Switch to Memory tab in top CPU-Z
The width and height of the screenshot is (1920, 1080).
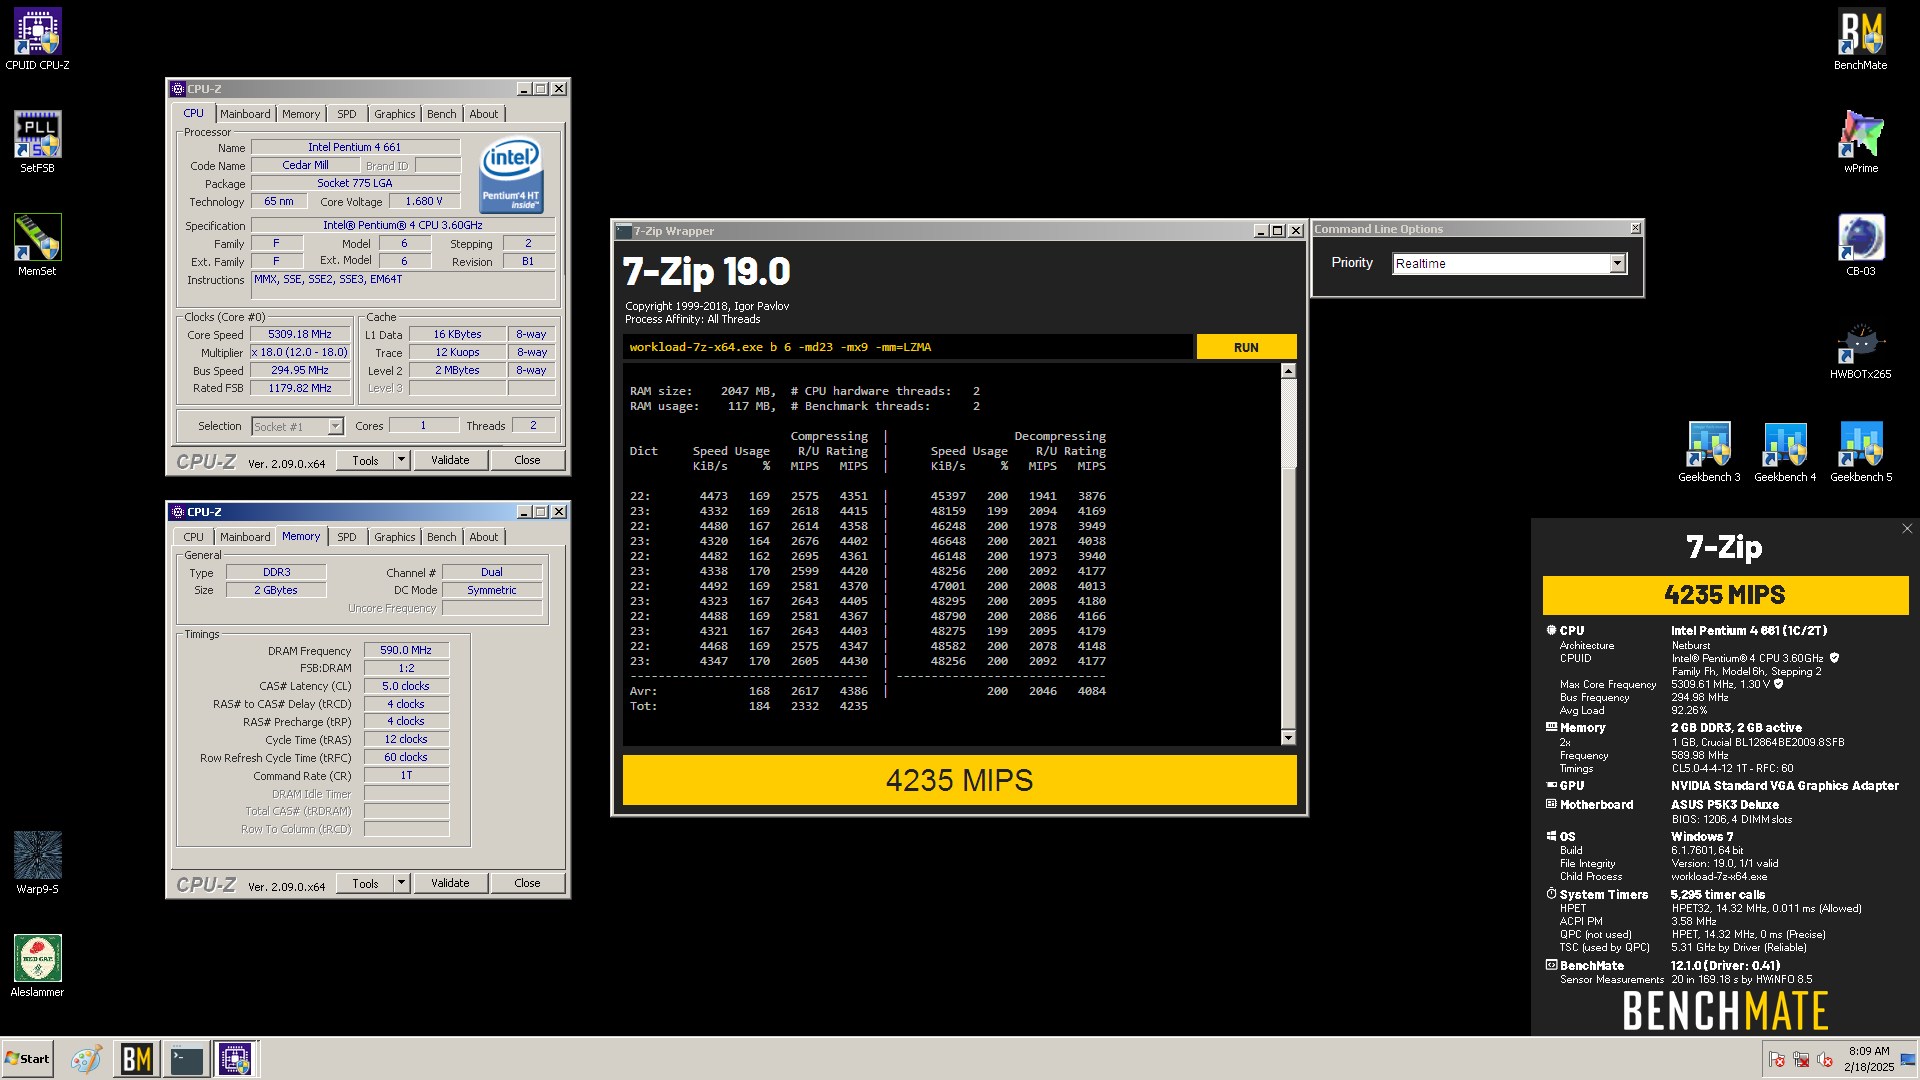[301, 114]
